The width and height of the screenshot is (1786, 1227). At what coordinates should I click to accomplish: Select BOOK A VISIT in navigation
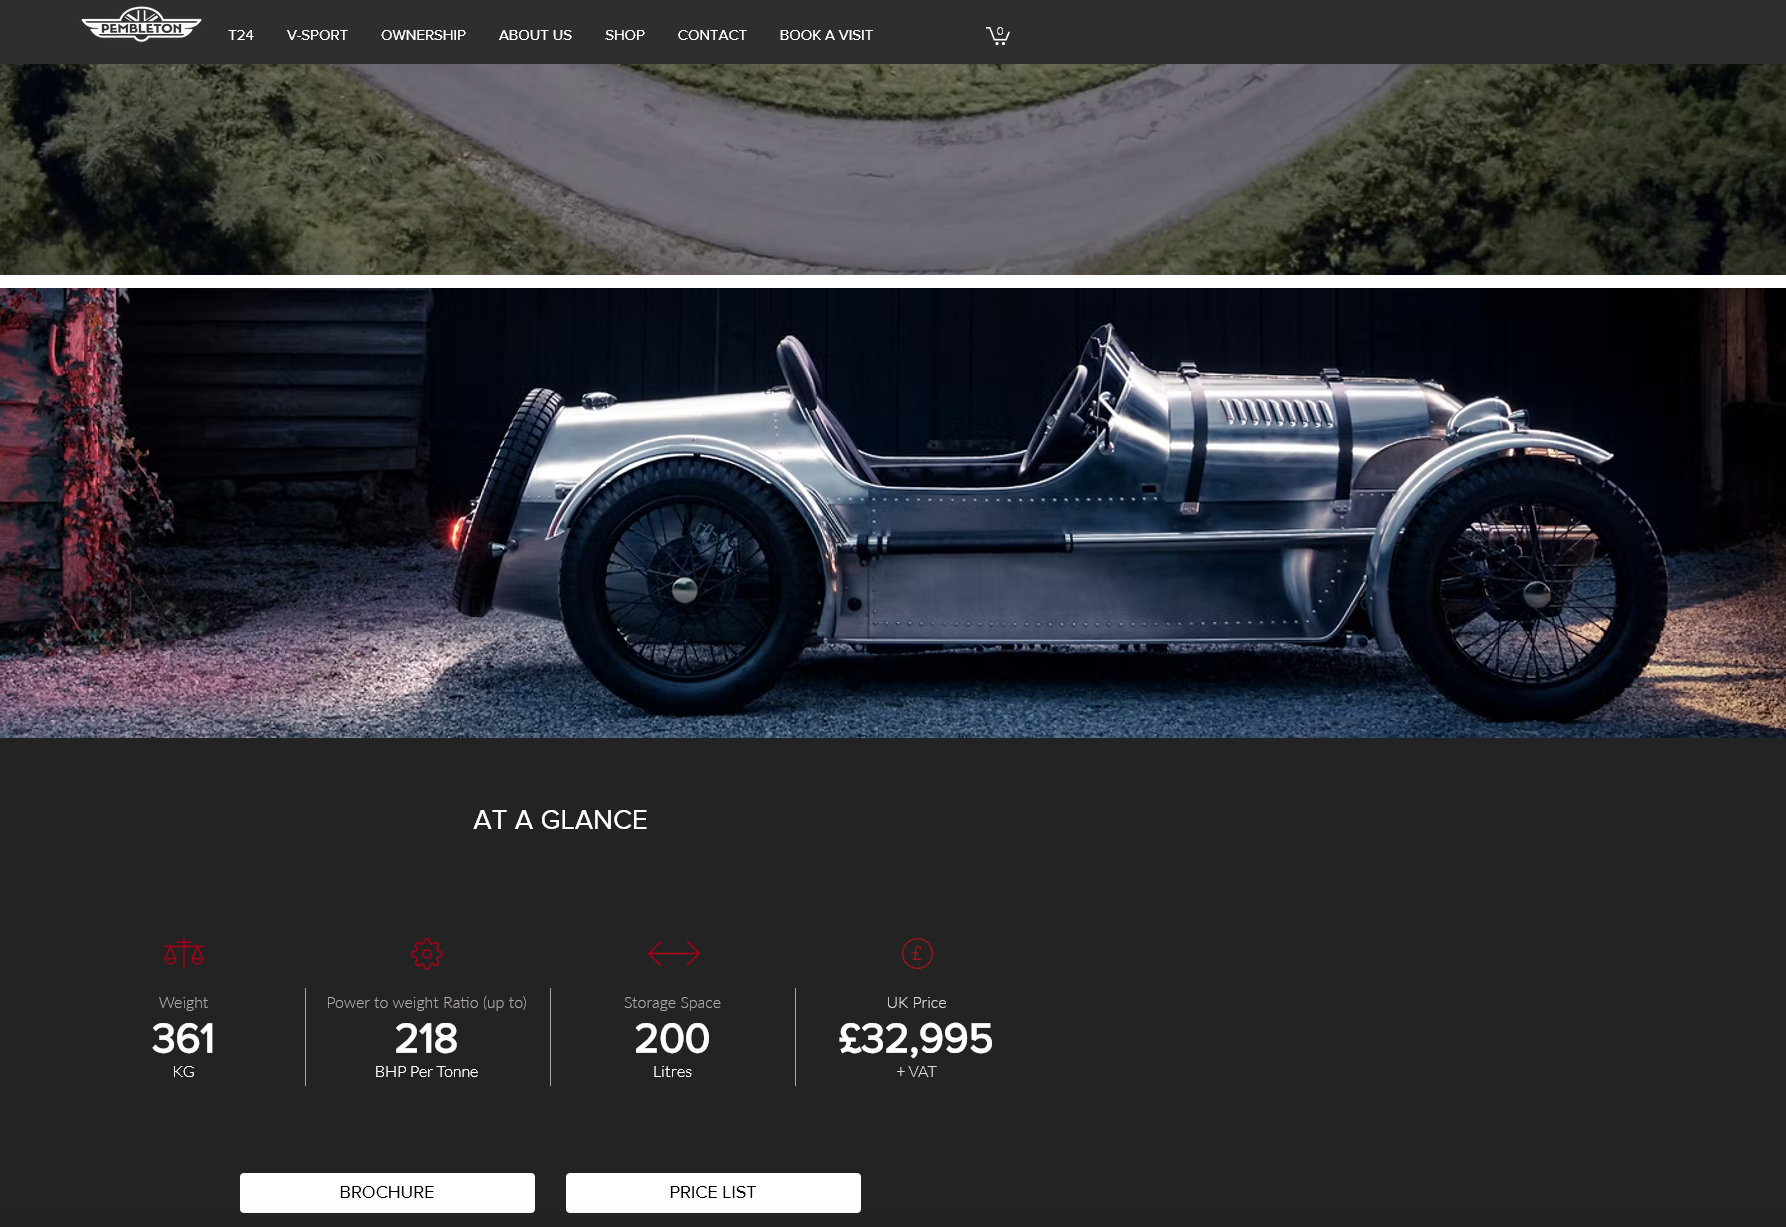click(826, 35)
